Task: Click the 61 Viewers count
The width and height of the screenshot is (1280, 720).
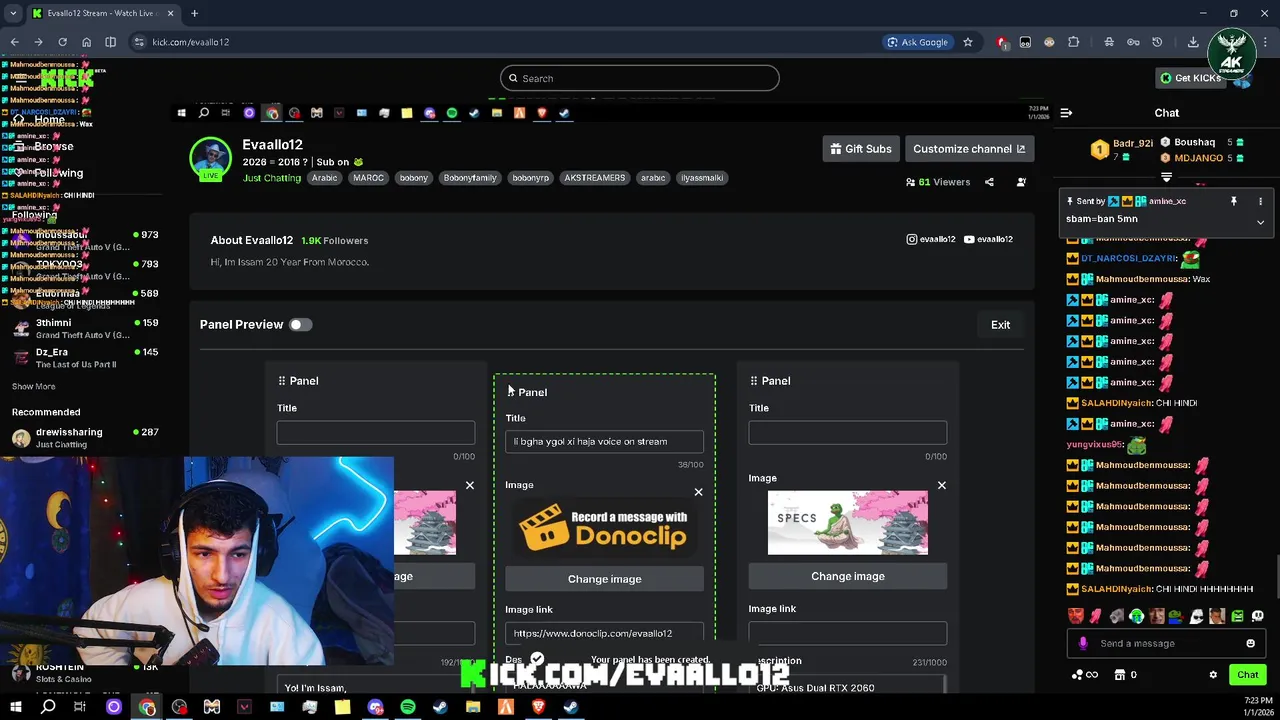Action: tap(938, 182)
